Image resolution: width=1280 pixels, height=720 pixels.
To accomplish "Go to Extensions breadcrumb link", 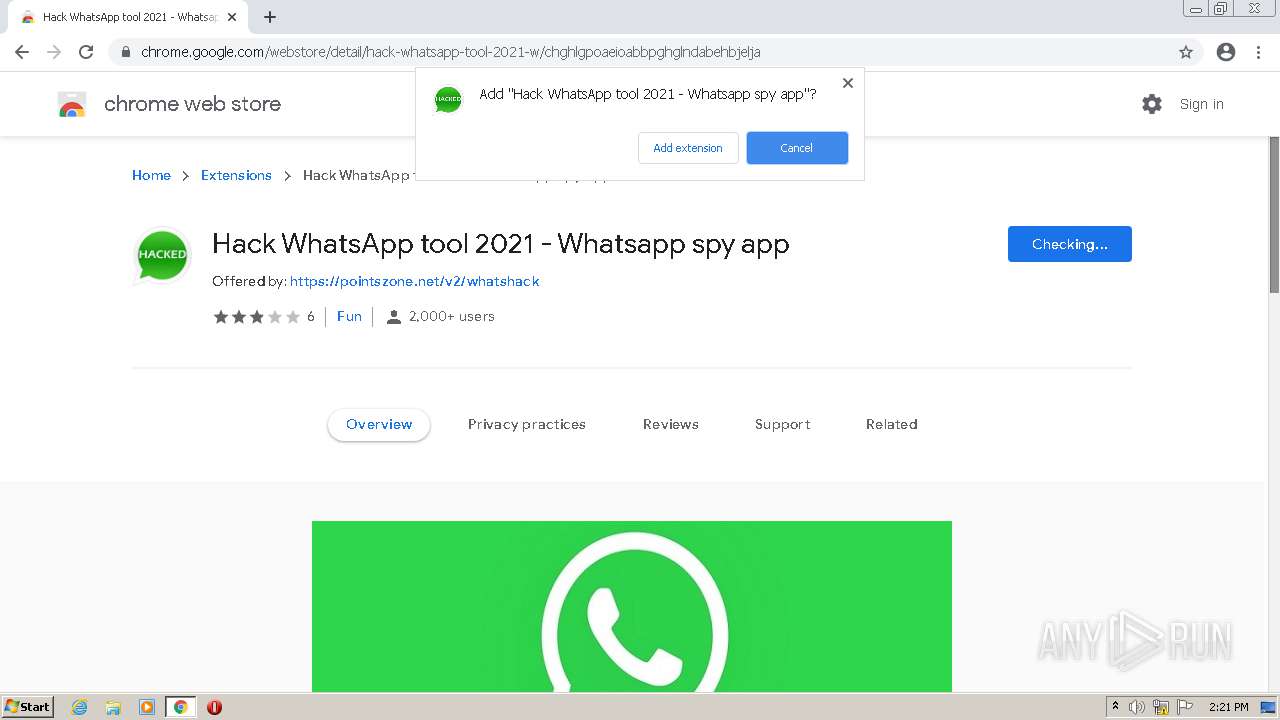I will [x=236, y=175].
